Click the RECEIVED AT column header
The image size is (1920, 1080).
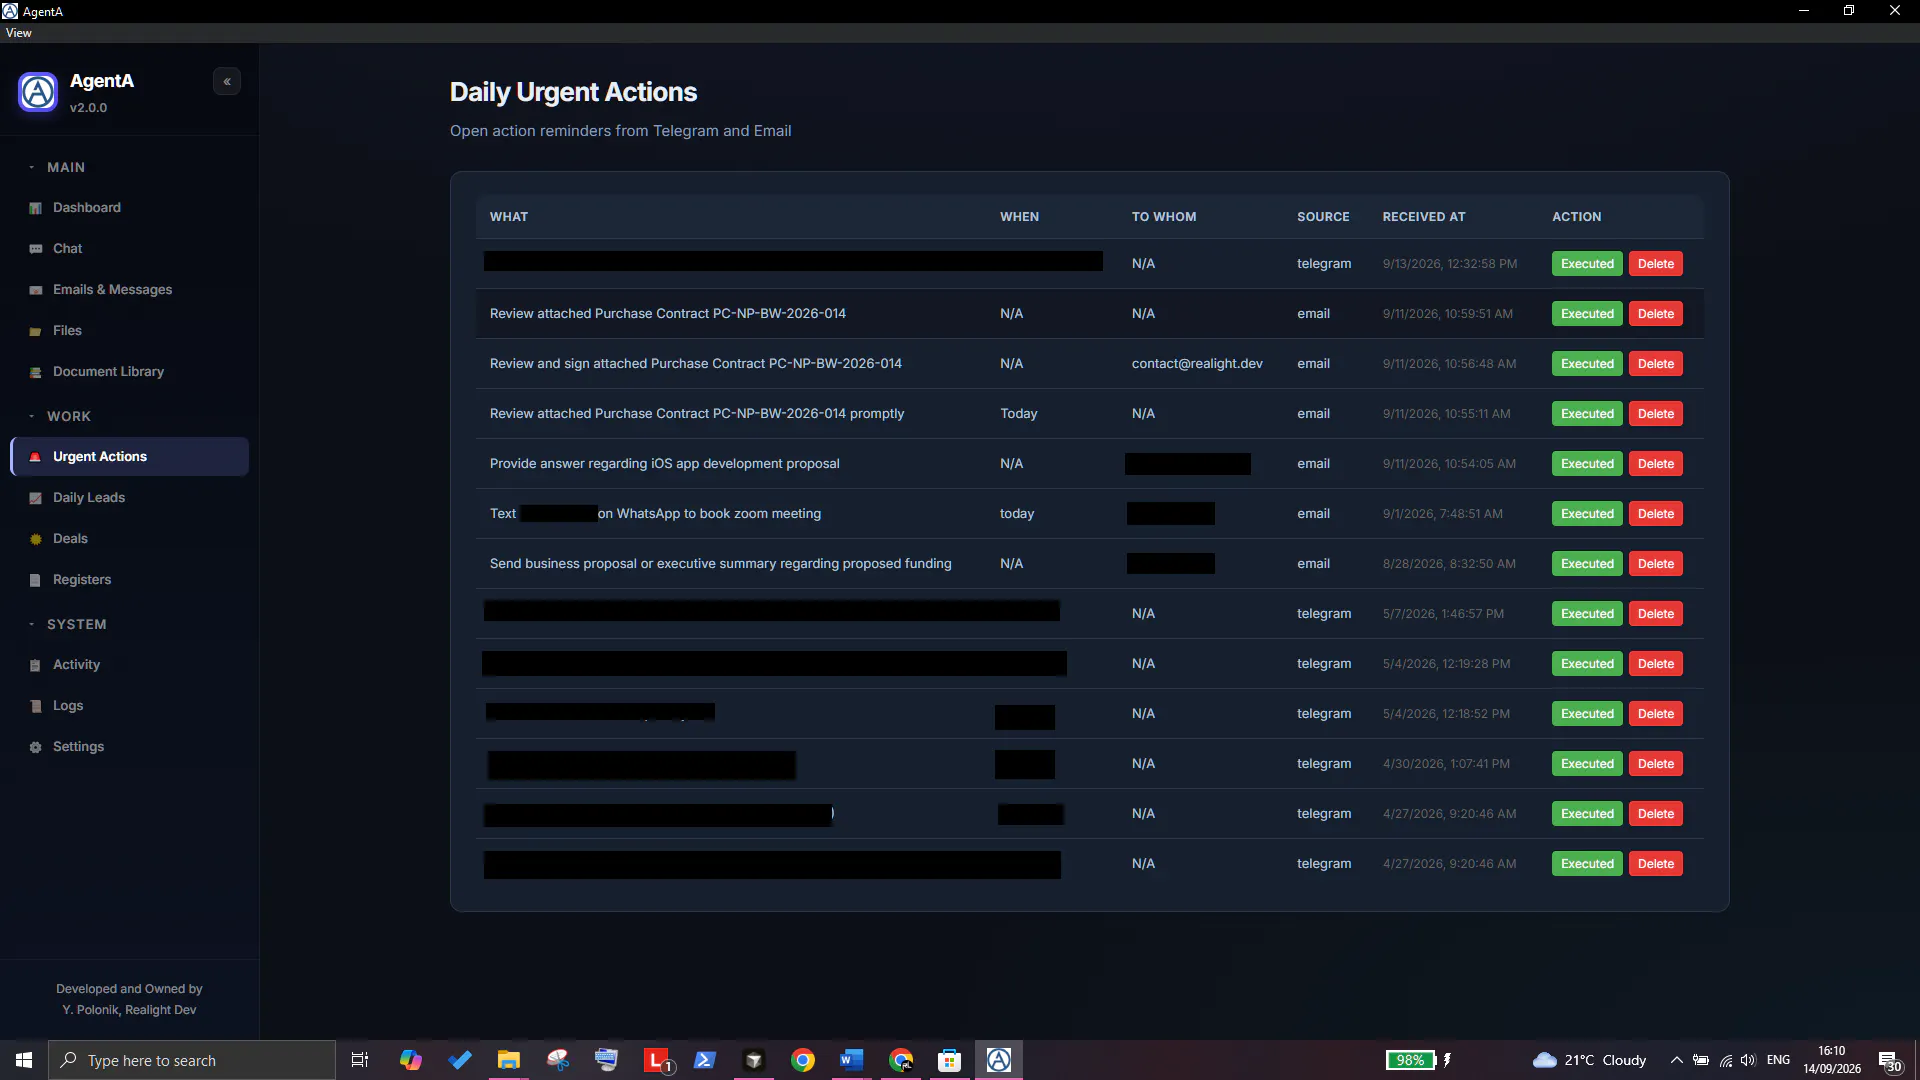(1423, 216)
